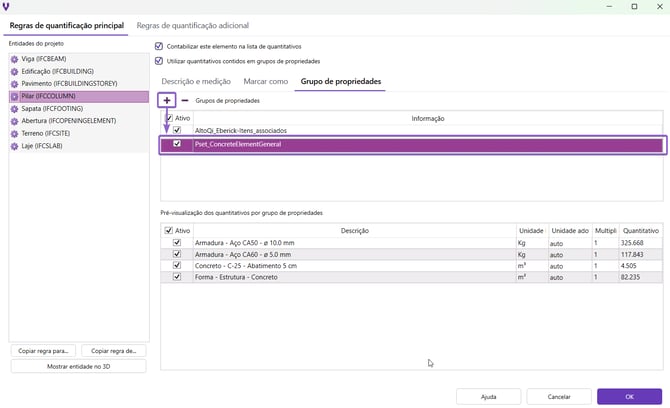Switch to 'Regras de quantificação adicional' tab

point(193,26)
